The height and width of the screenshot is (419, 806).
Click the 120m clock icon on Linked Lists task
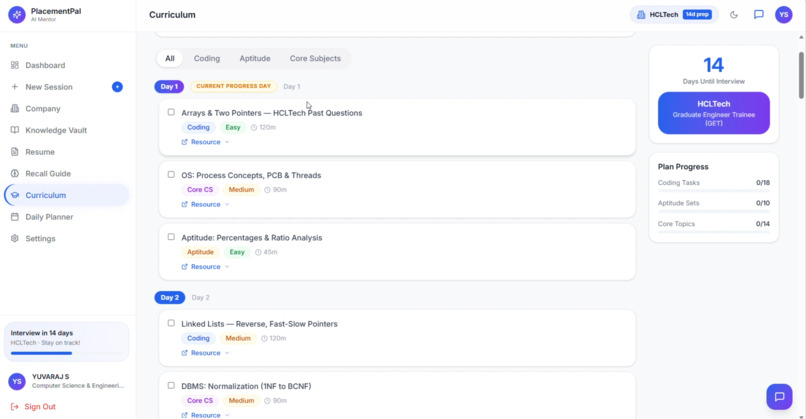point(264,338)
